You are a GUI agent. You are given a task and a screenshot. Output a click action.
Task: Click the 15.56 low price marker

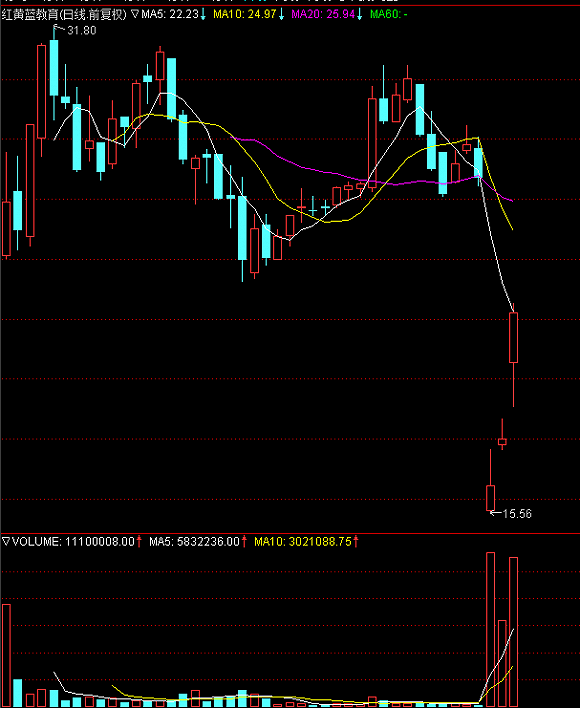click(517, 514)
